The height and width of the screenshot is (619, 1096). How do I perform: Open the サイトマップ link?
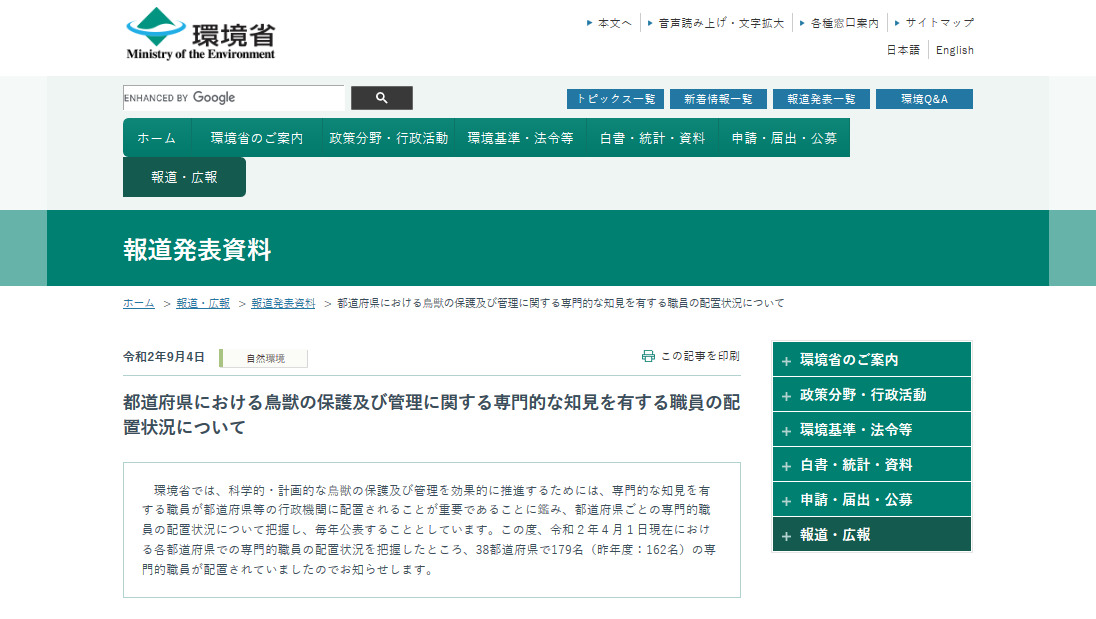[939, 22]
